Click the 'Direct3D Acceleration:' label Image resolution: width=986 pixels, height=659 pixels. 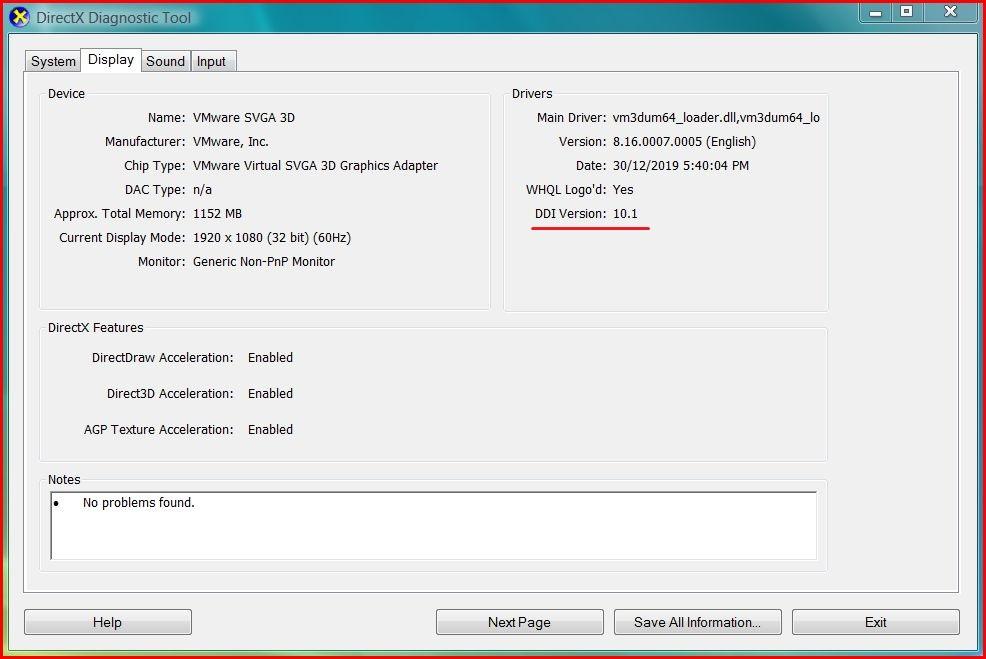pyautogui.click(x=170, y=393)
